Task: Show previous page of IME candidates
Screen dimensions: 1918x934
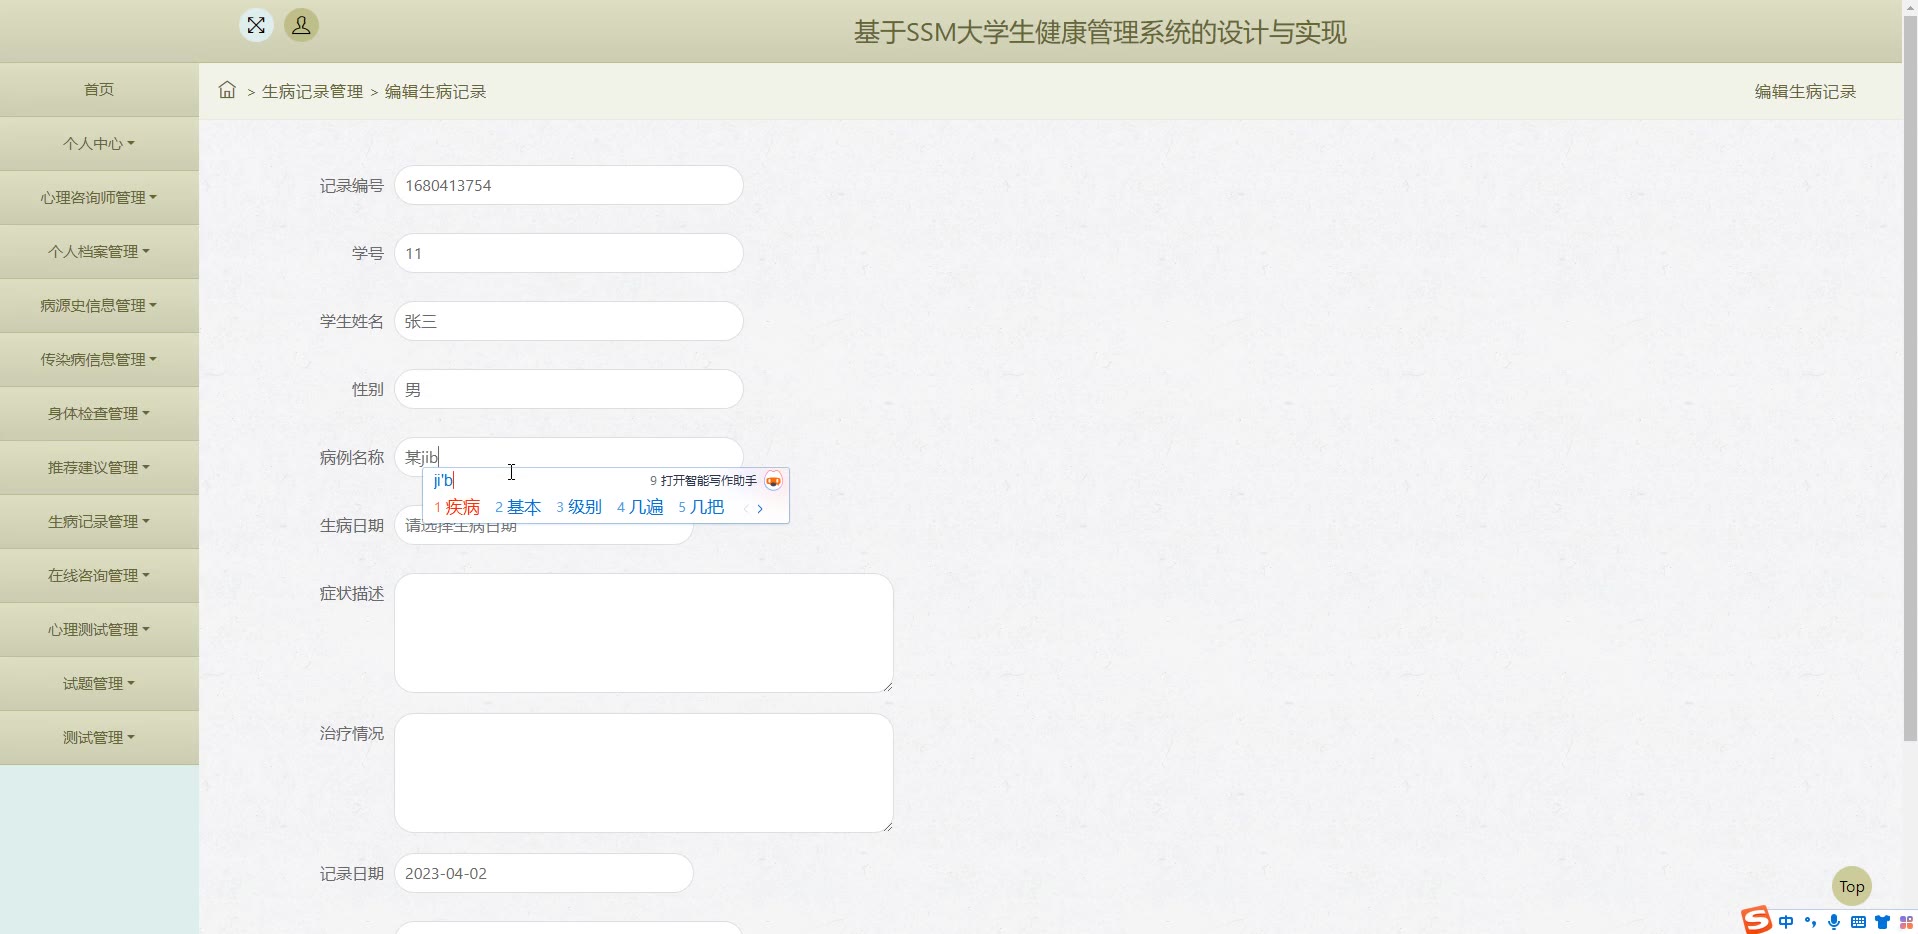Action: [x=745, y=508]
